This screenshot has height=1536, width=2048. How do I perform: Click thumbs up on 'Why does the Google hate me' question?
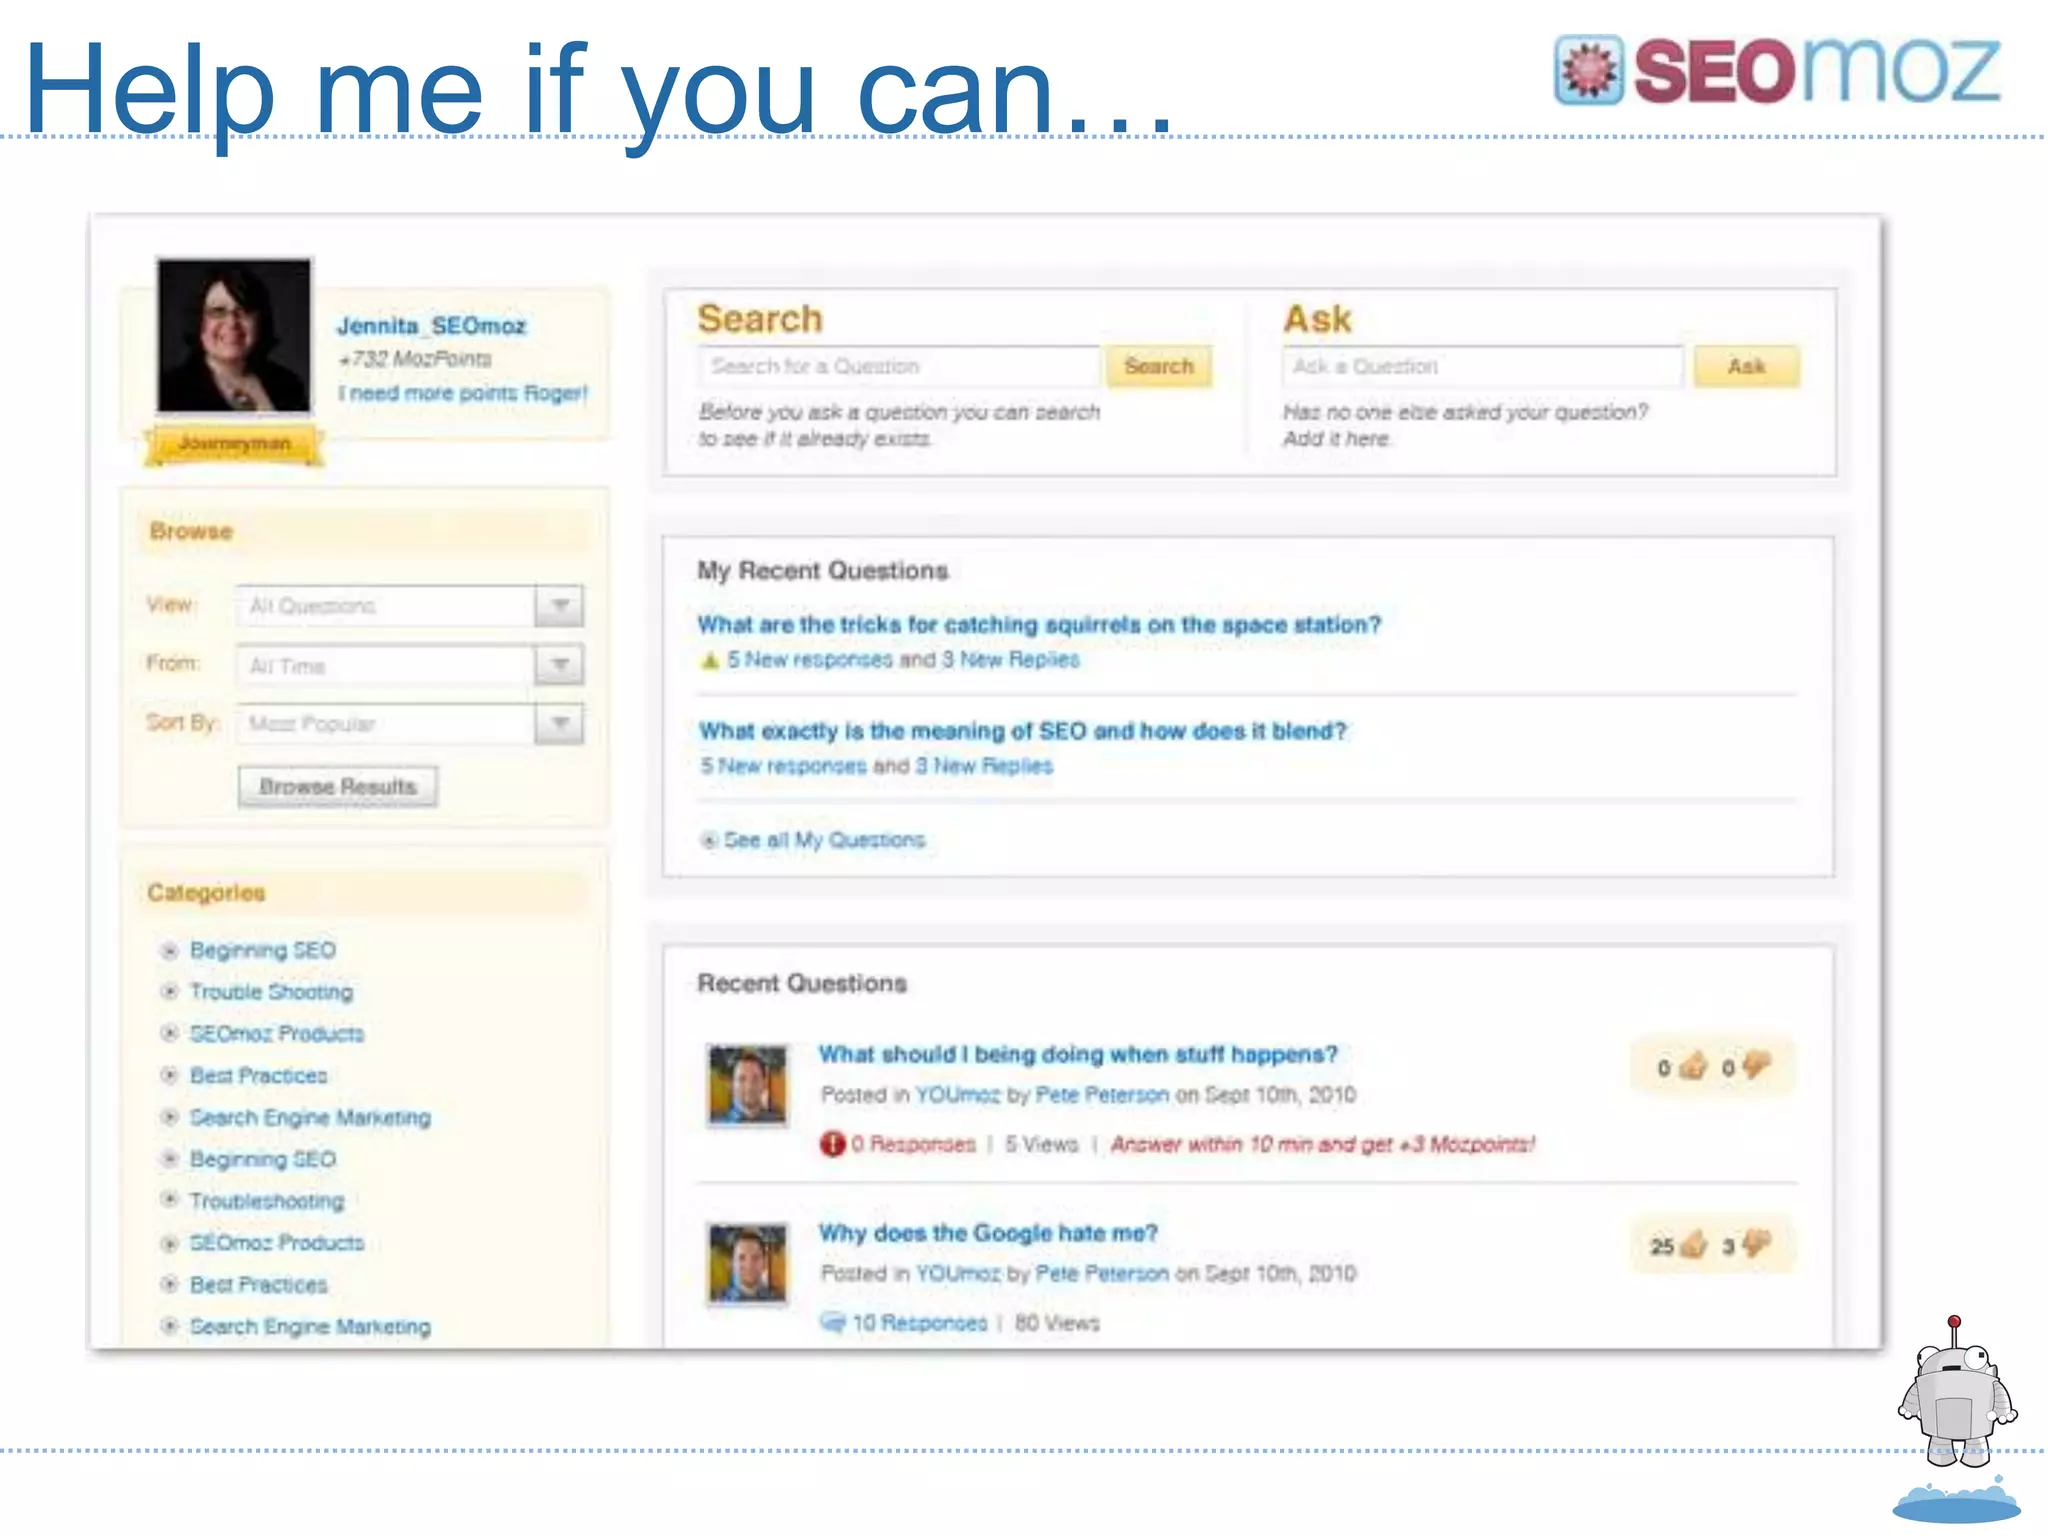[1693, 1245]
